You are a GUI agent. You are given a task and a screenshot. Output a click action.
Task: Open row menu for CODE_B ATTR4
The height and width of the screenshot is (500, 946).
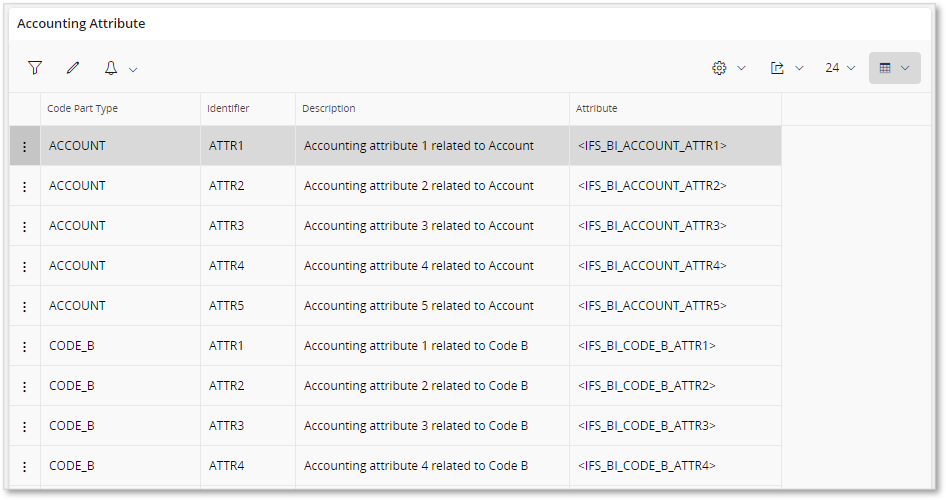click(25, 466)
